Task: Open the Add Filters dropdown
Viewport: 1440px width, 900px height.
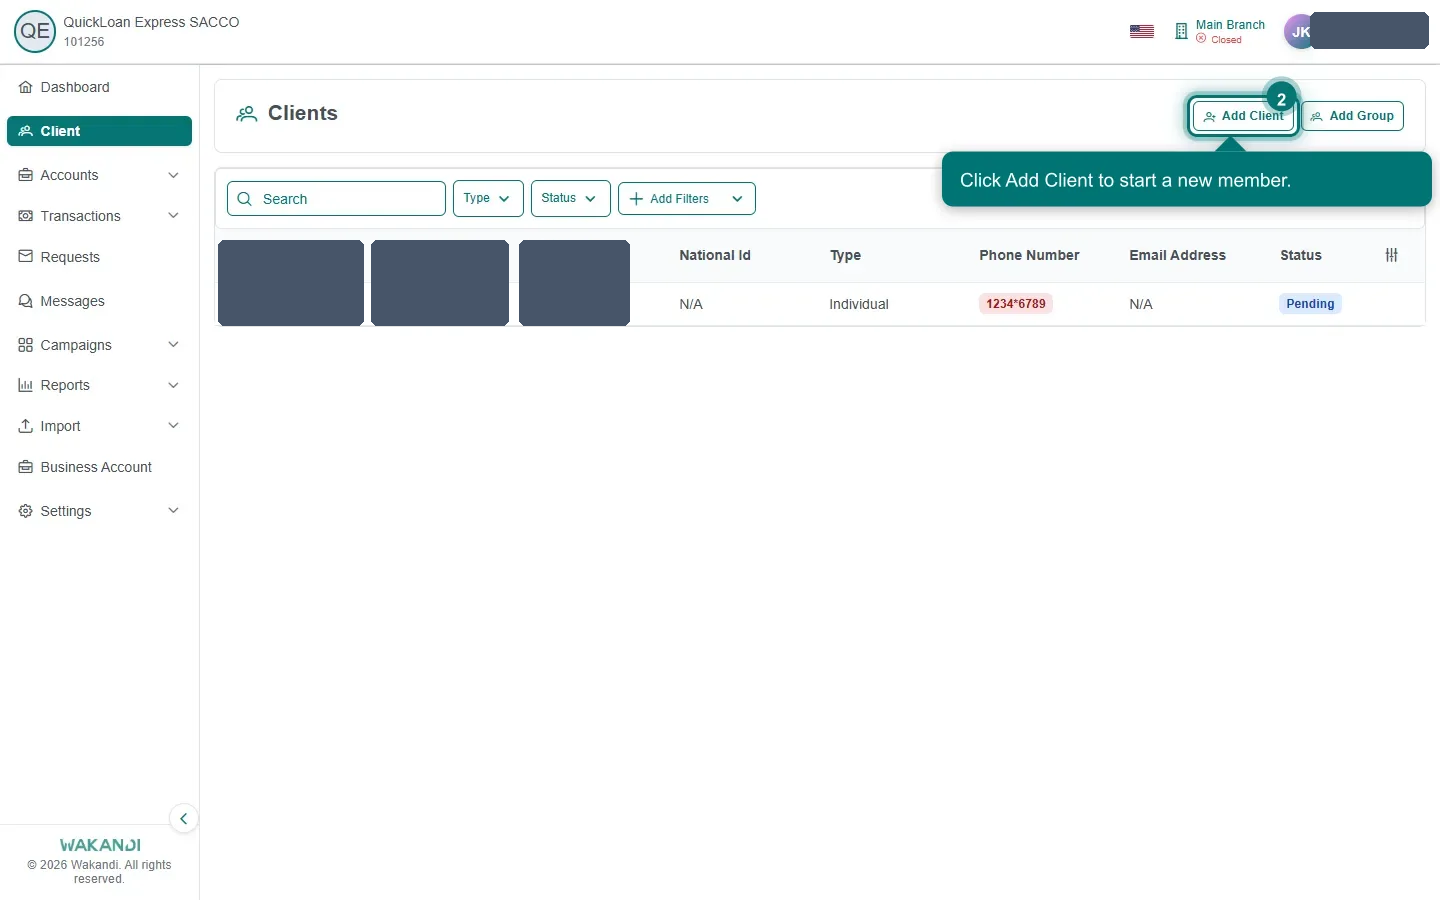Action: (687, 198)
